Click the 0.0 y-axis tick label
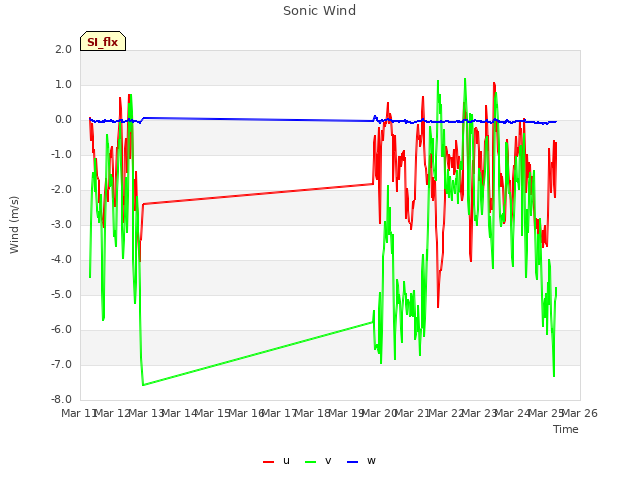 pos(63,120)
